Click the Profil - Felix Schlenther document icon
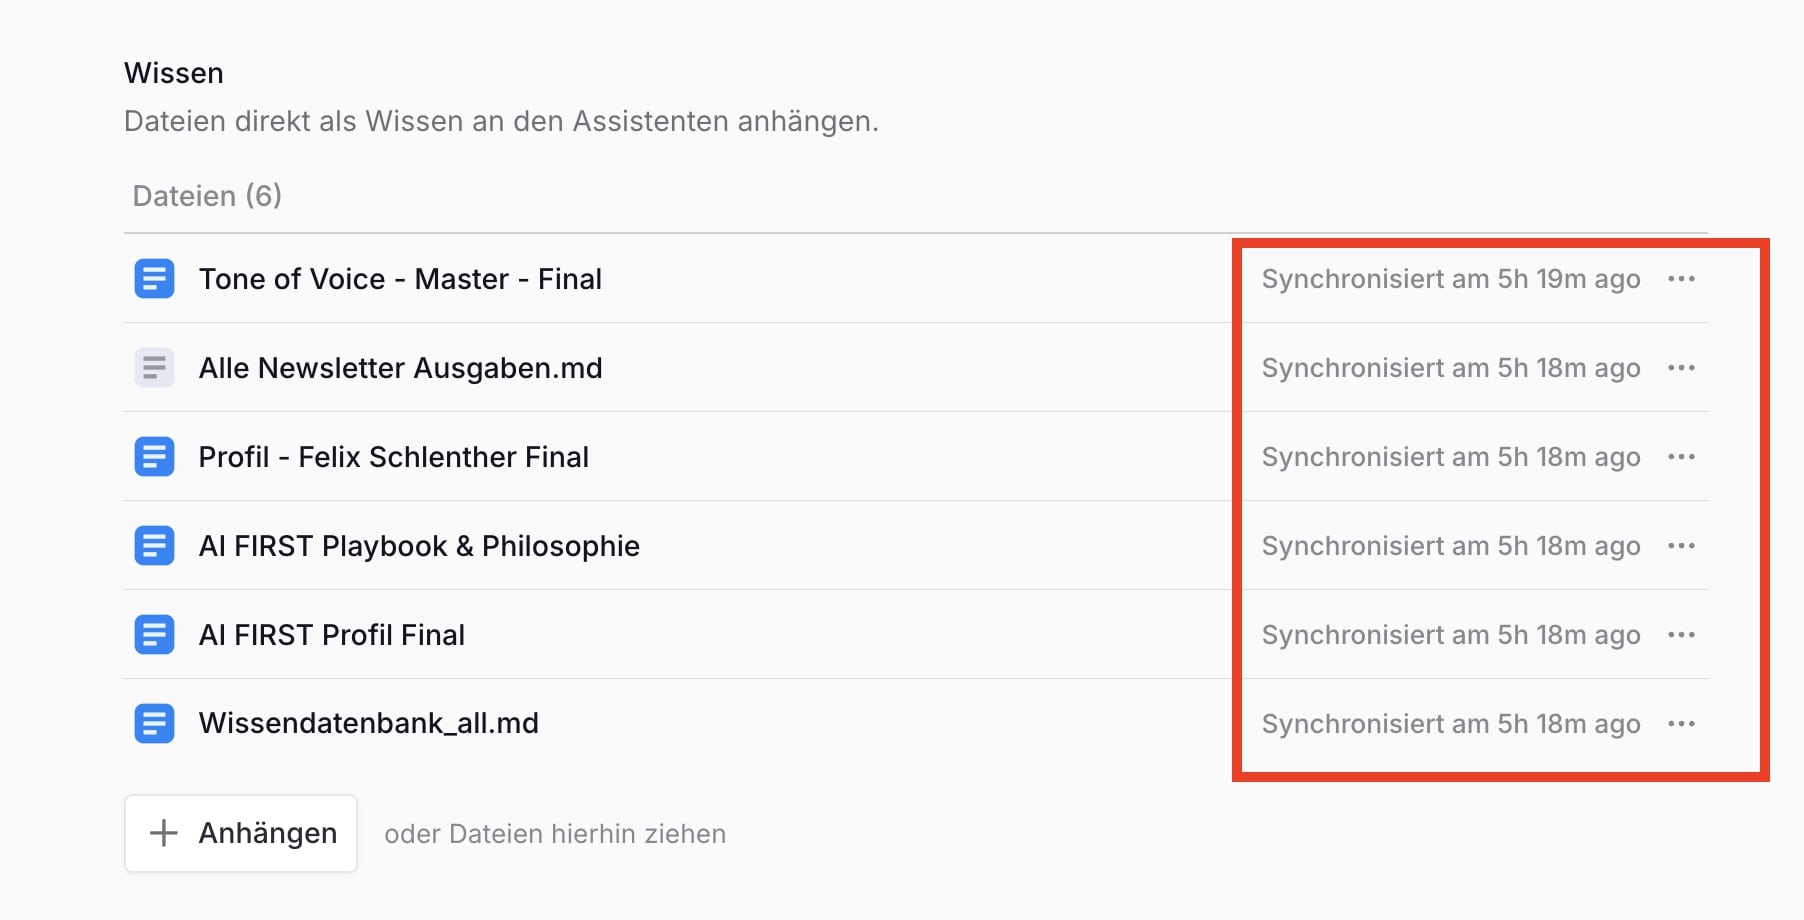1804x920 pixels. [x=154, y=457]
